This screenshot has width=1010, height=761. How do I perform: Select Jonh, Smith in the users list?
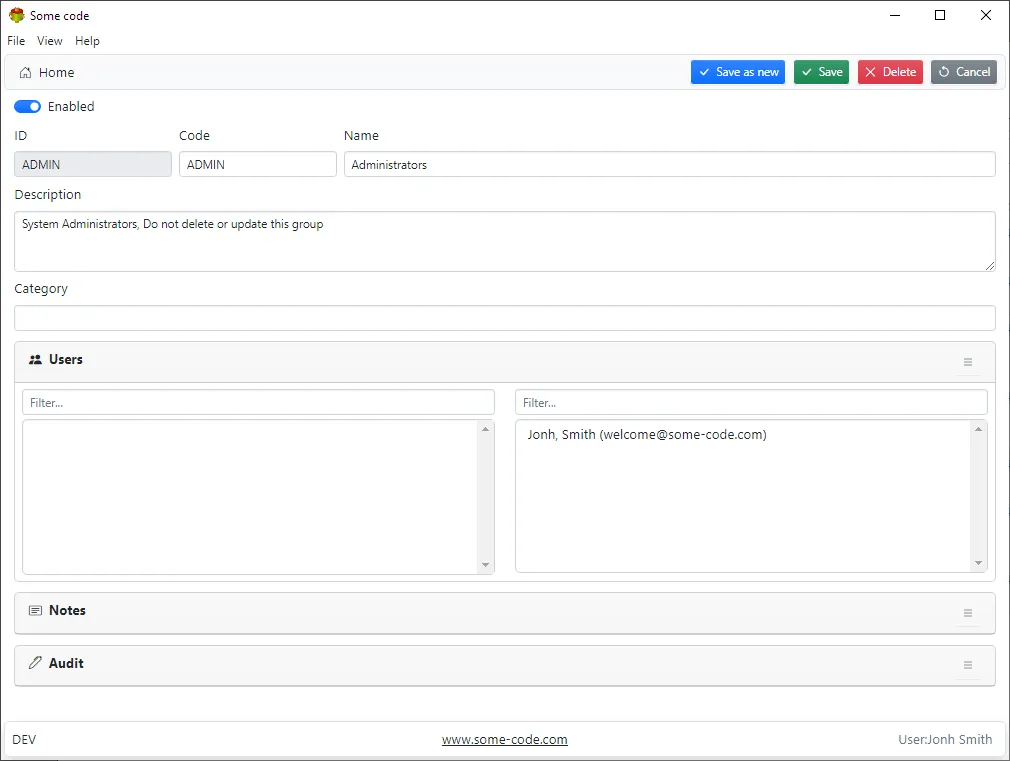point(646,435)
